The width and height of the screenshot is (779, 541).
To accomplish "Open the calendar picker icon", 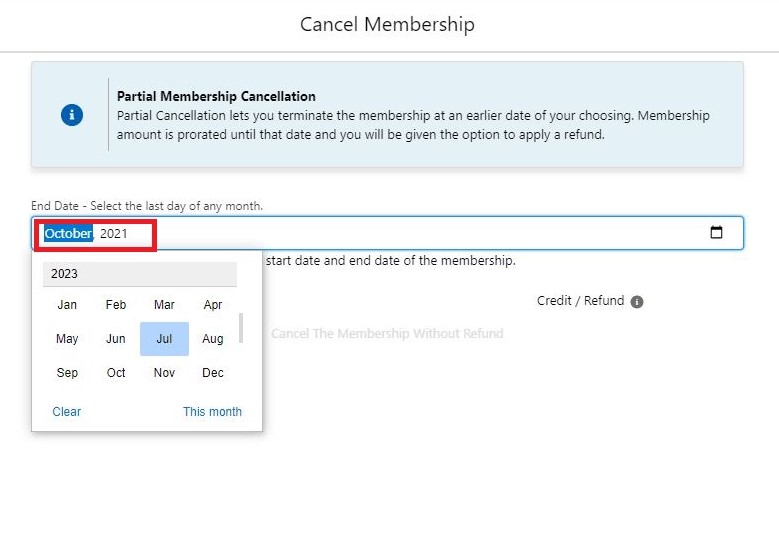I will coord(716,233).
